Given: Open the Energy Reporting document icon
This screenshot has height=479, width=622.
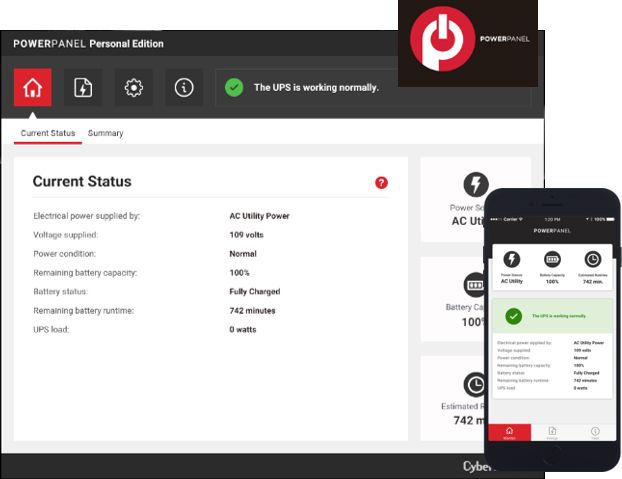Looking at the screenshot, I should [x=83, y=88].
